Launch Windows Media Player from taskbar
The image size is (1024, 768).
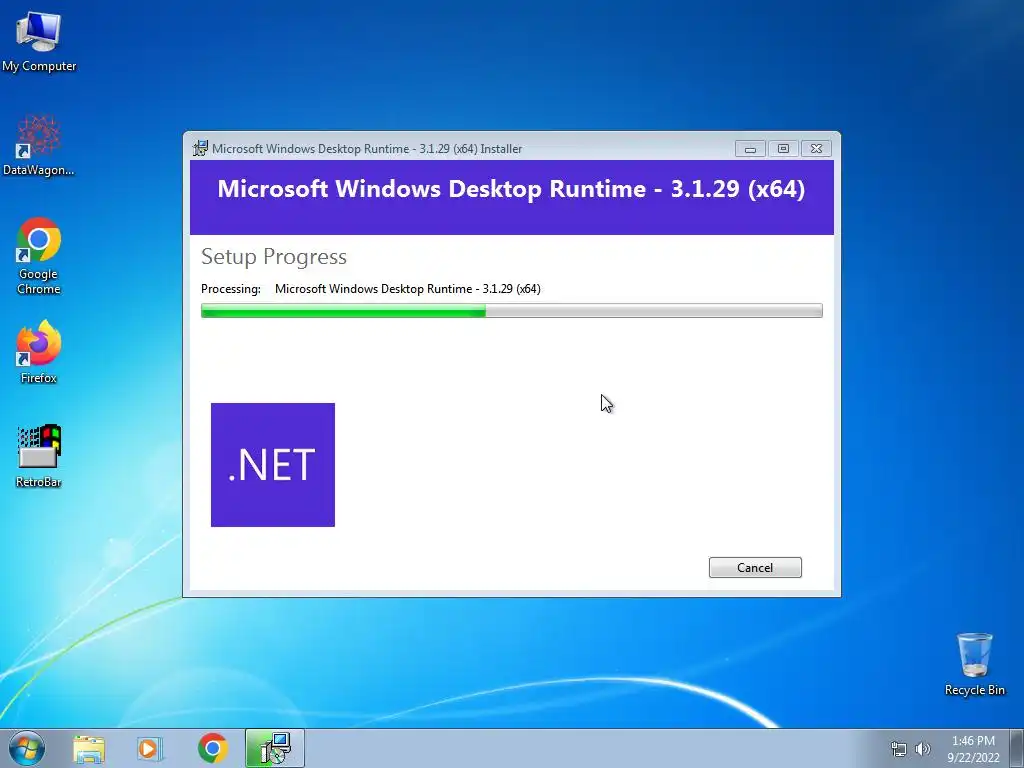(x=149, y=748)
